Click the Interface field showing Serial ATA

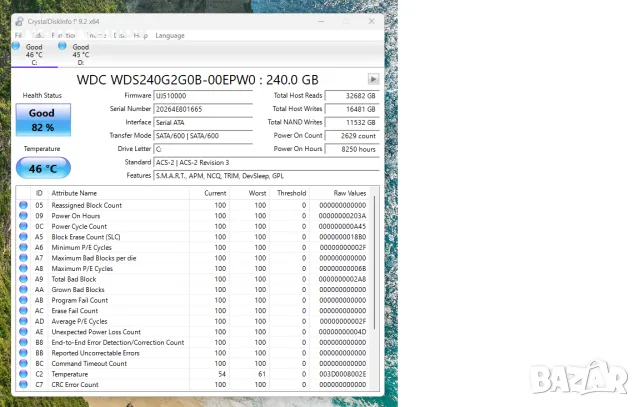click(x=203, y=122)
